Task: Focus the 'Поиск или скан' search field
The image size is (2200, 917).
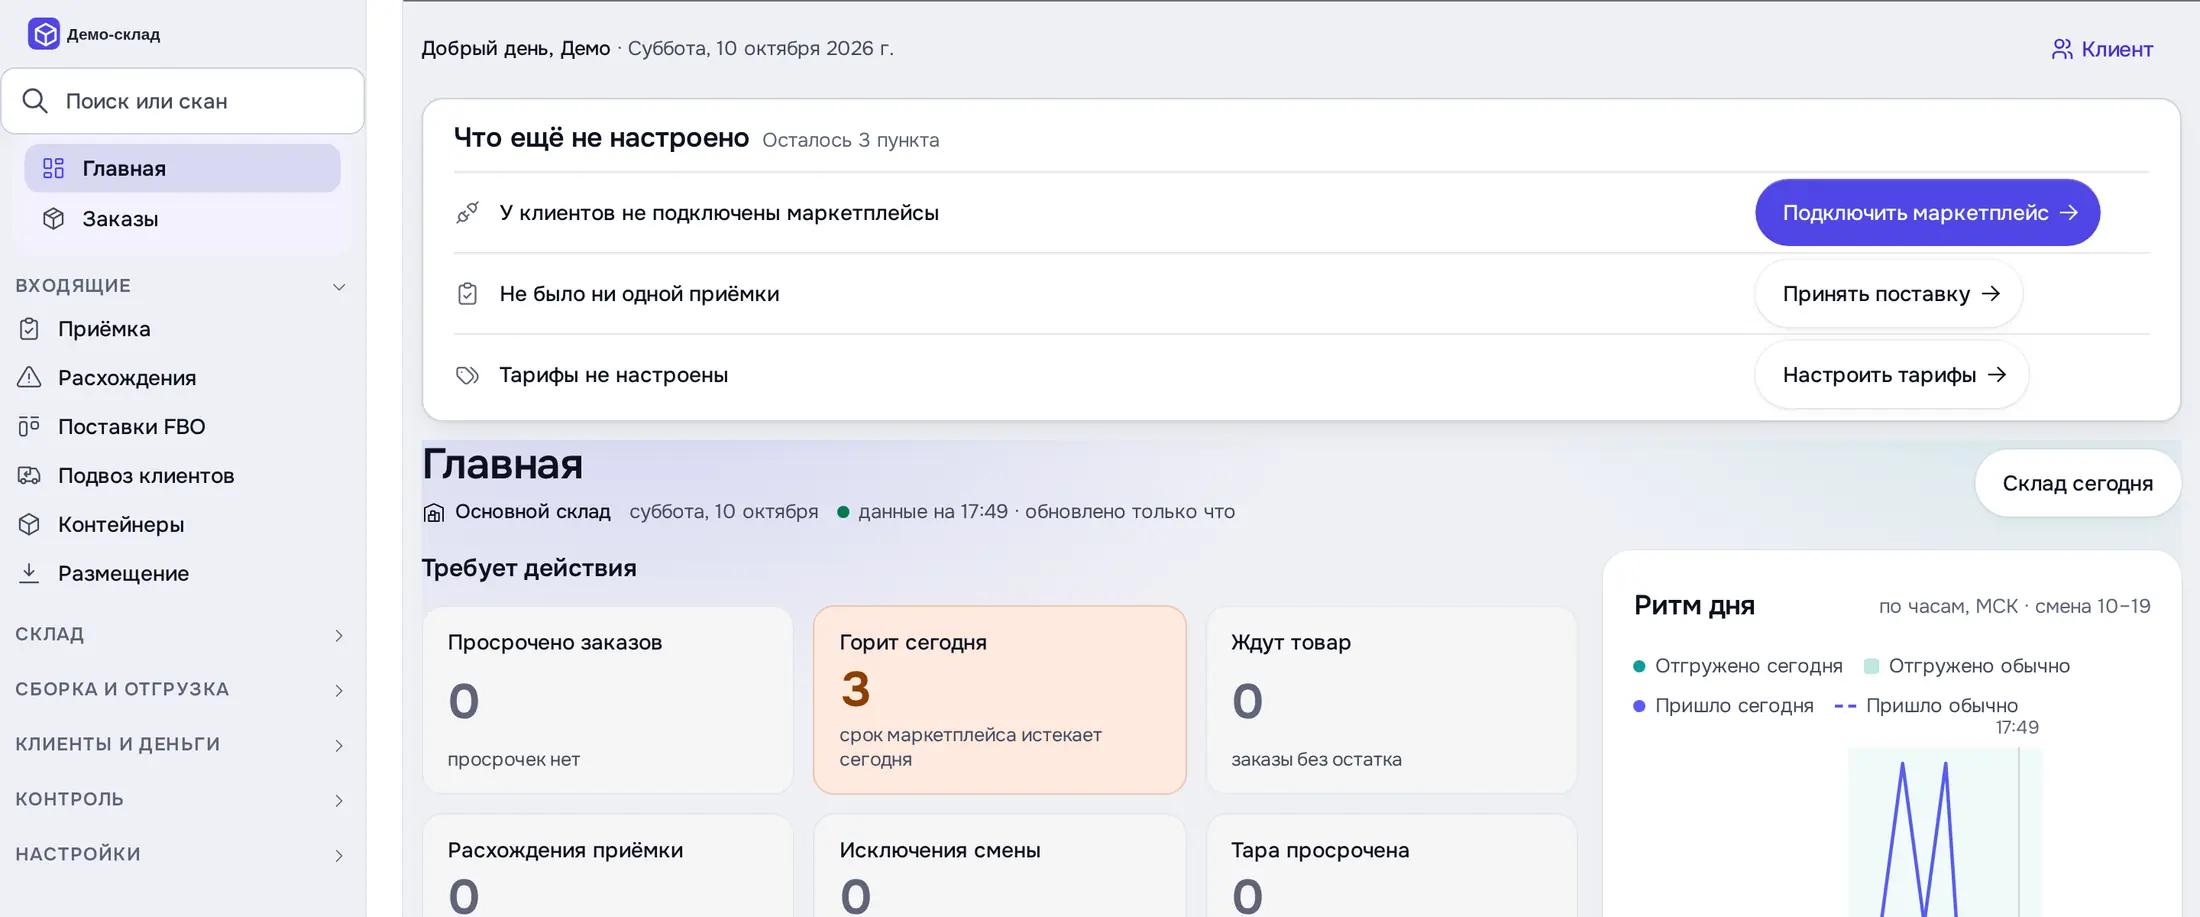Action: point(183,101)
